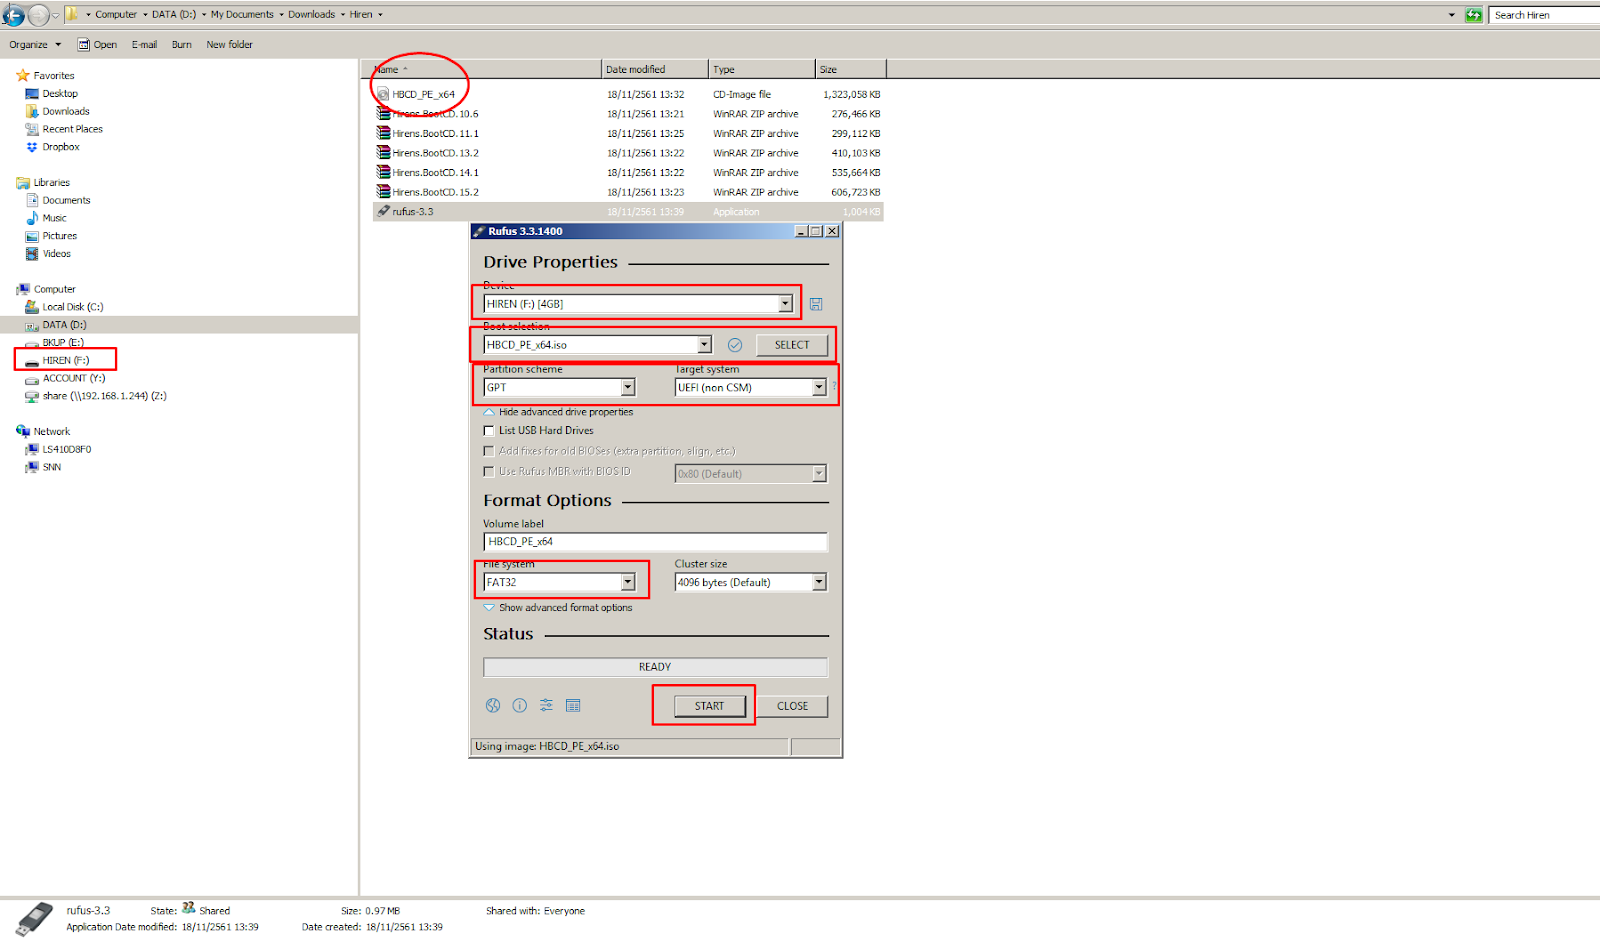This screenshot has width=1600, height=942.
Task: Open the Rufus settings sliders icon
Action: tap(546, 706)
